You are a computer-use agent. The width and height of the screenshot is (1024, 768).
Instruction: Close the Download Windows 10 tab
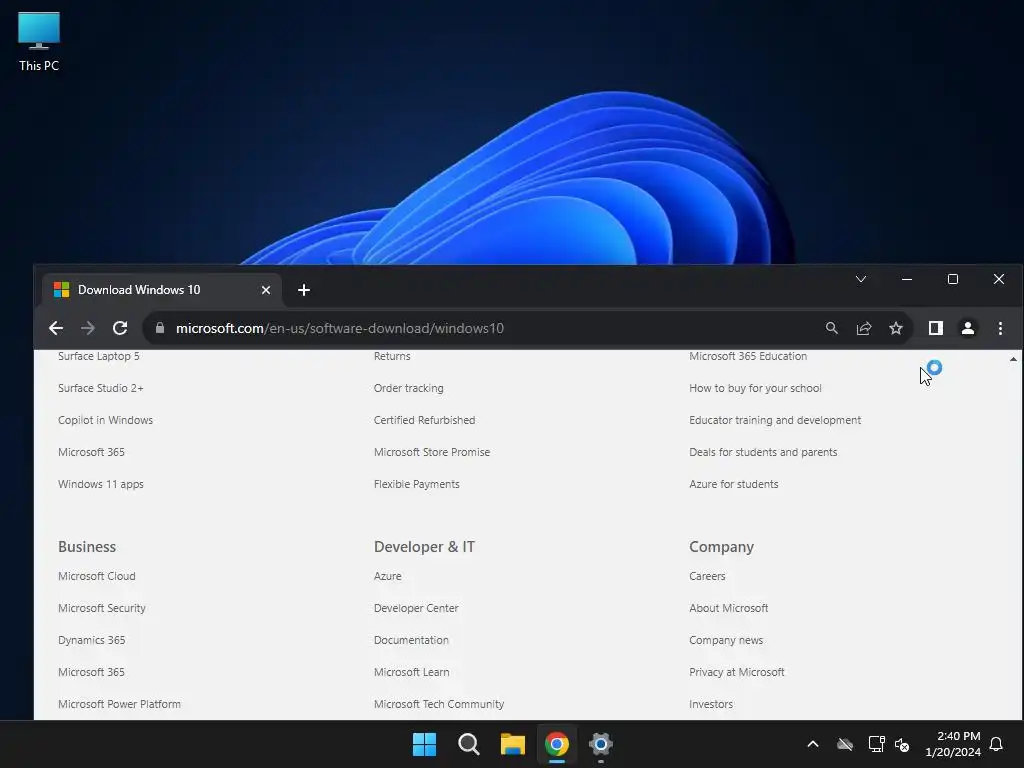(x=266, y=290)
